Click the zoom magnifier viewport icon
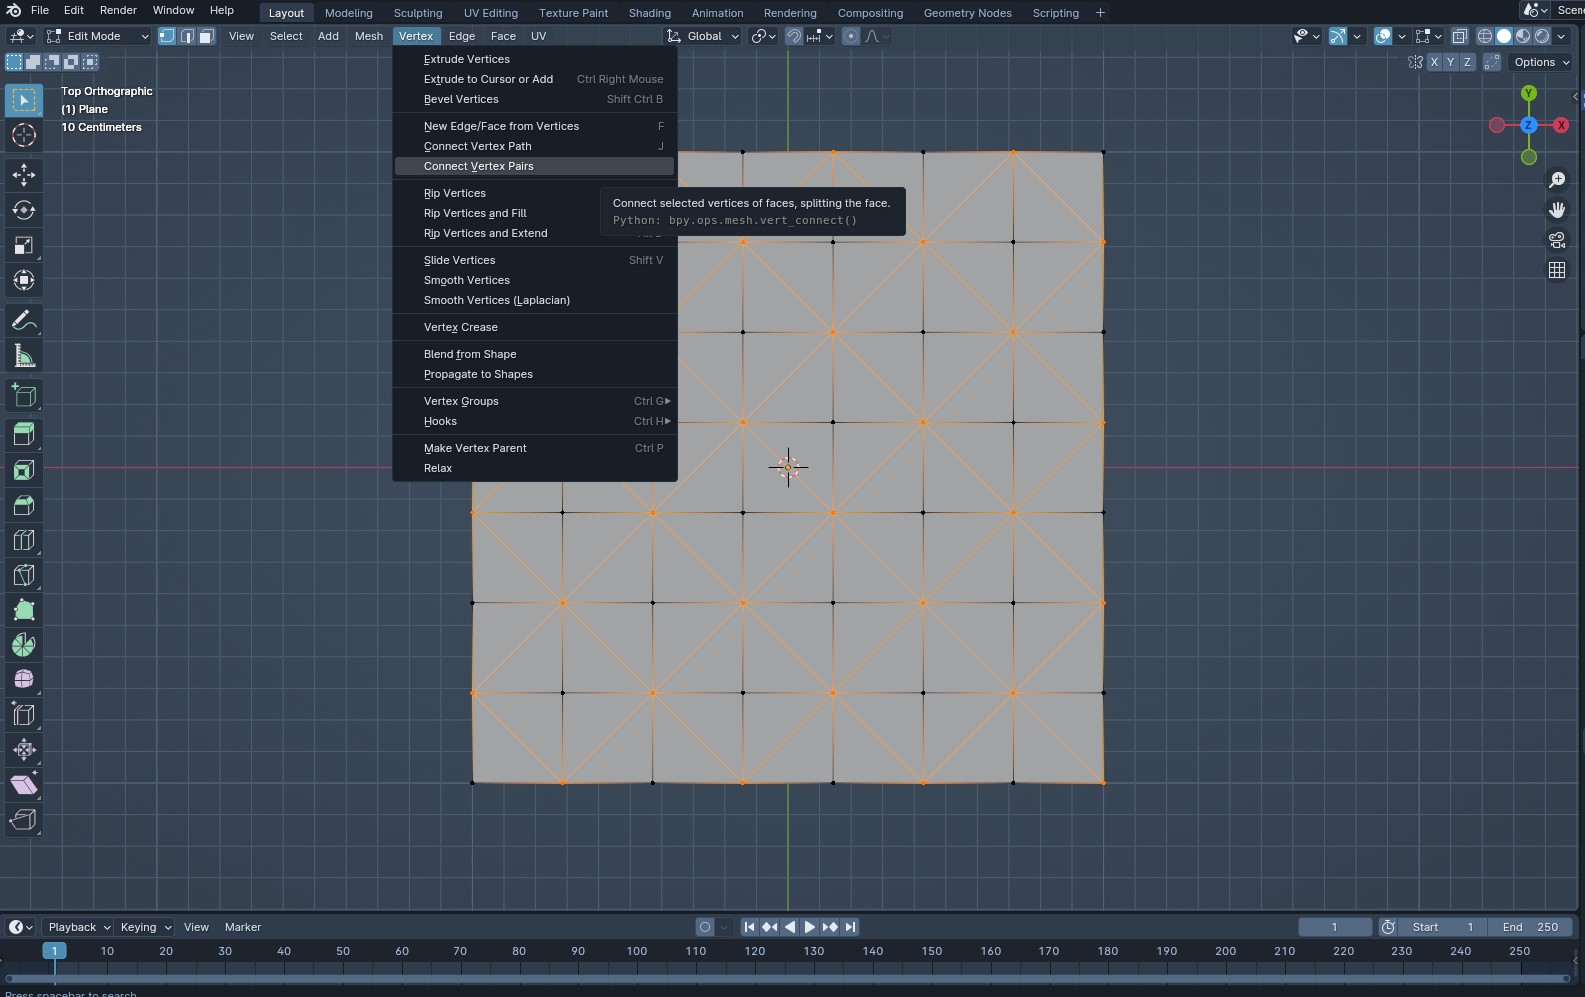This screenshot has width=1585, height=997. click(x=1557, y=180)
